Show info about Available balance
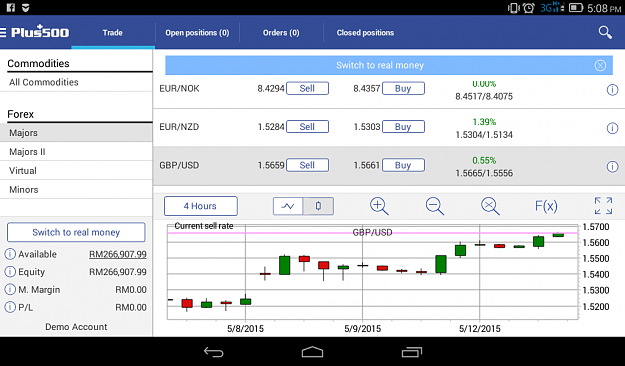The height and width of the screenshot is (366, 625). tap(10, 254)
